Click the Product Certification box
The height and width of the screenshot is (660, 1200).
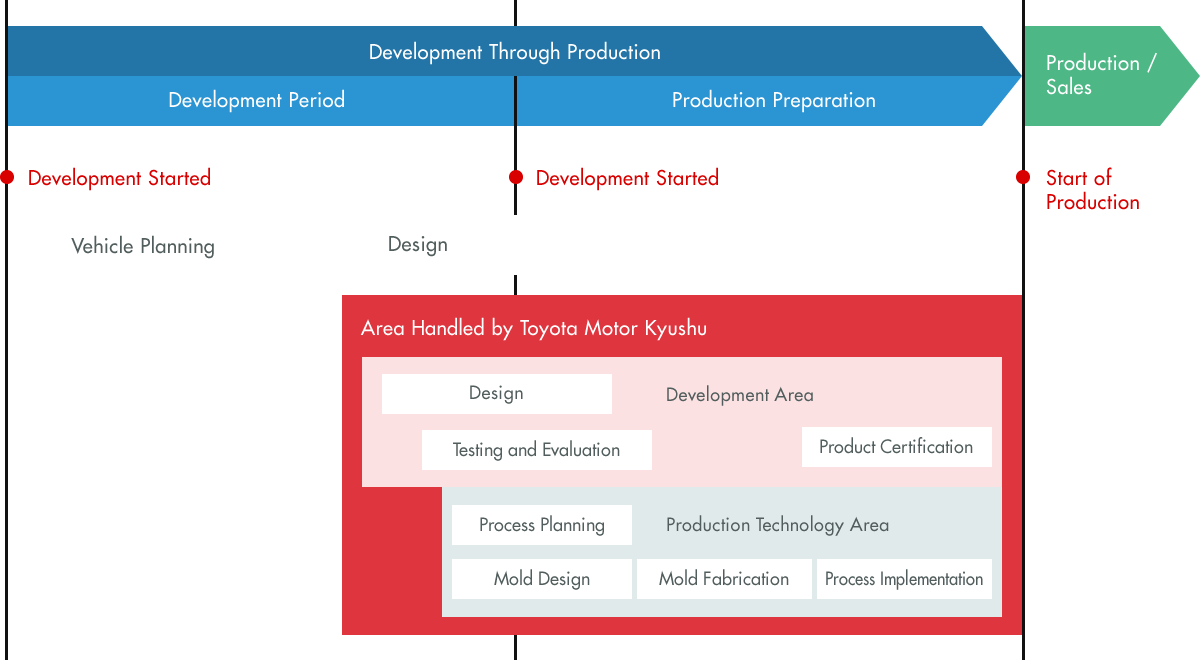click(897, 447)
